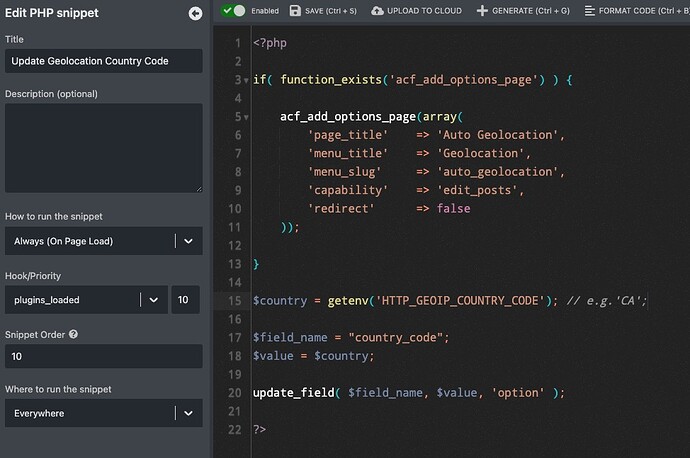Click the save floppy disk icon
Viewport: 690px width, 458px height.
[295, 11]
